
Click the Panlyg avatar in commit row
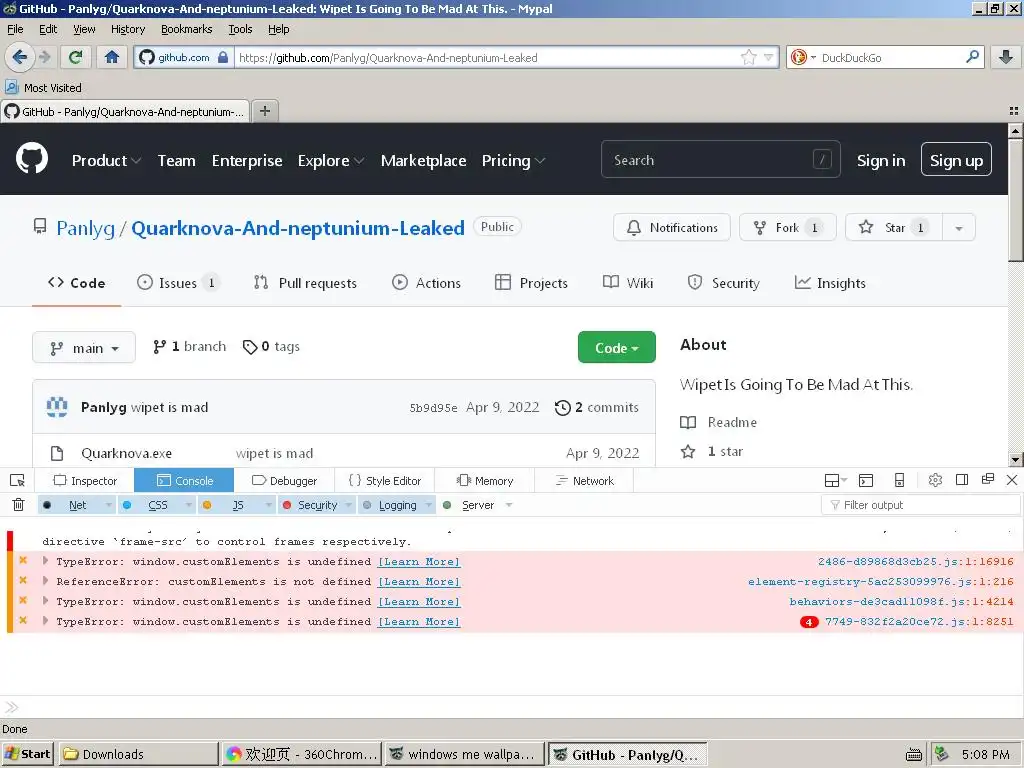[57, 407]
